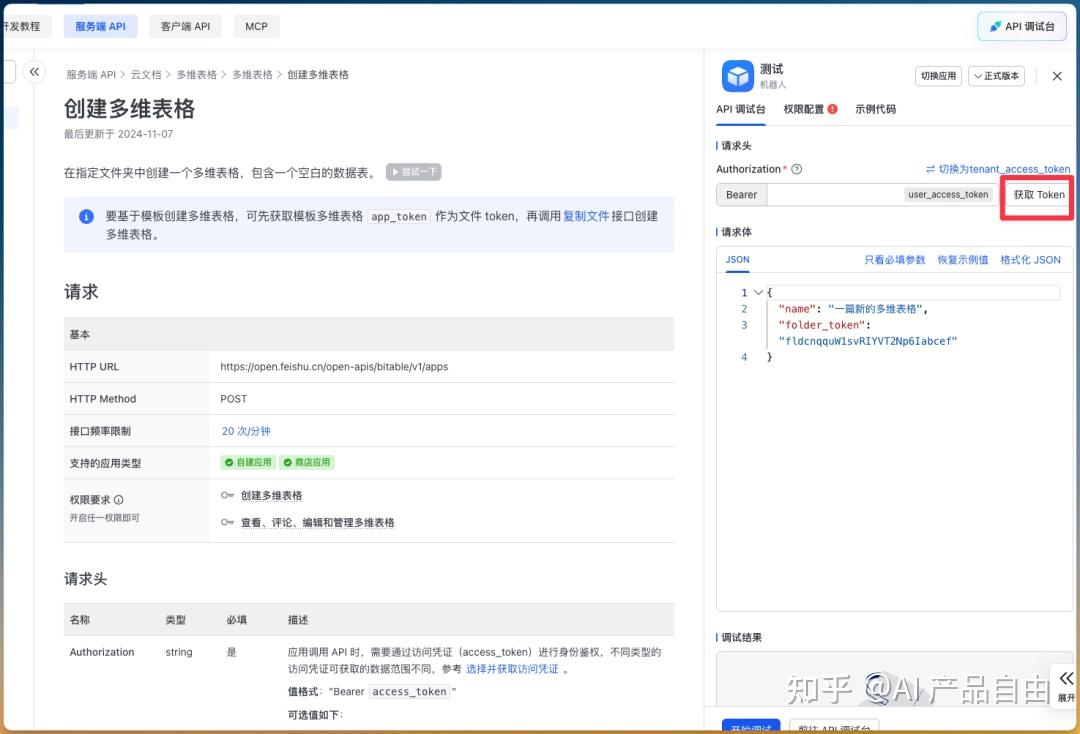Click the 创建多维表格 breadcrumb

(x=318, y=74)
